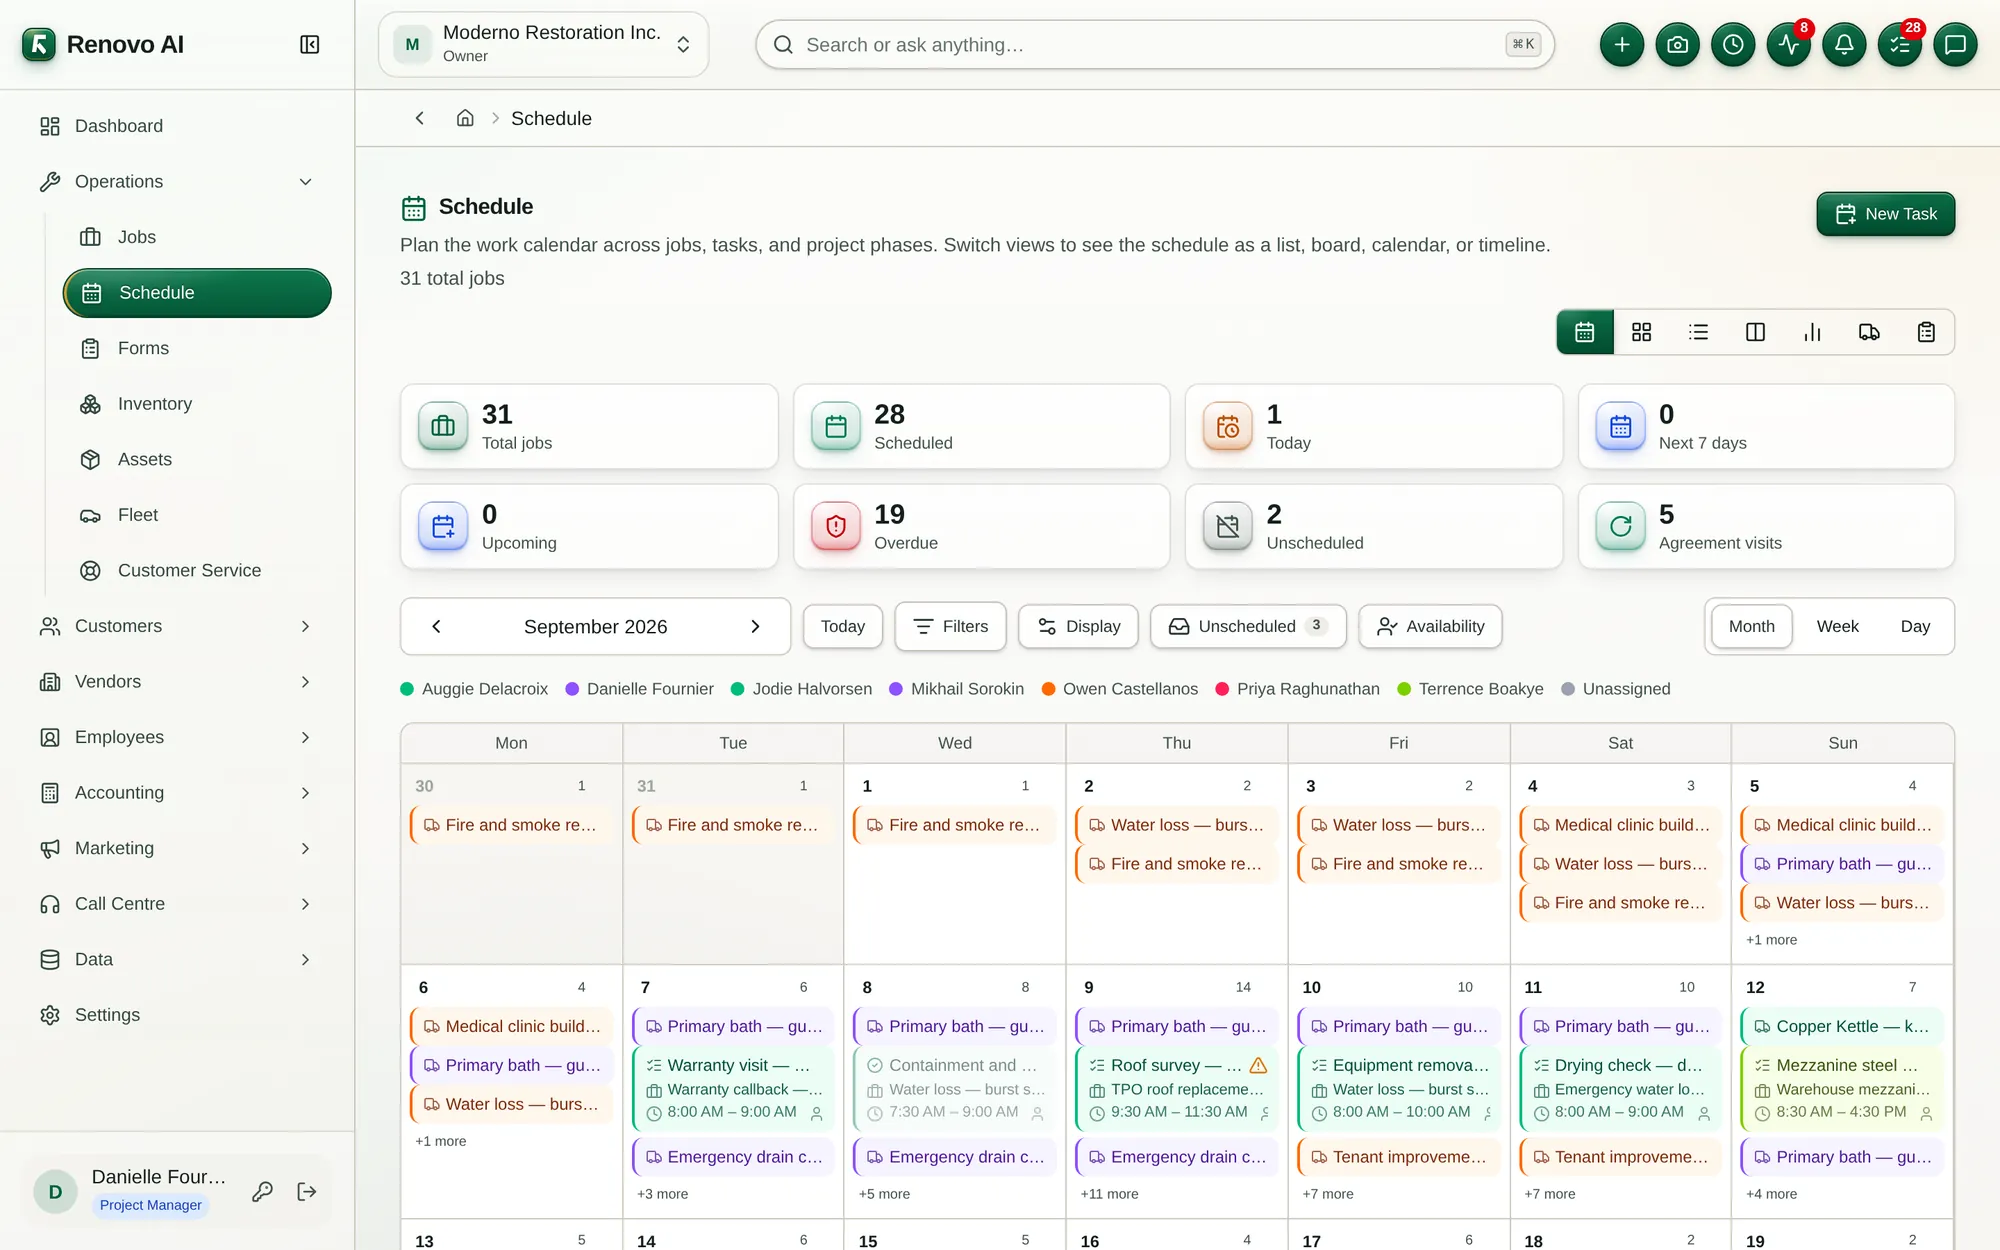Select the Day view toggle

(x=1915, y=626)
